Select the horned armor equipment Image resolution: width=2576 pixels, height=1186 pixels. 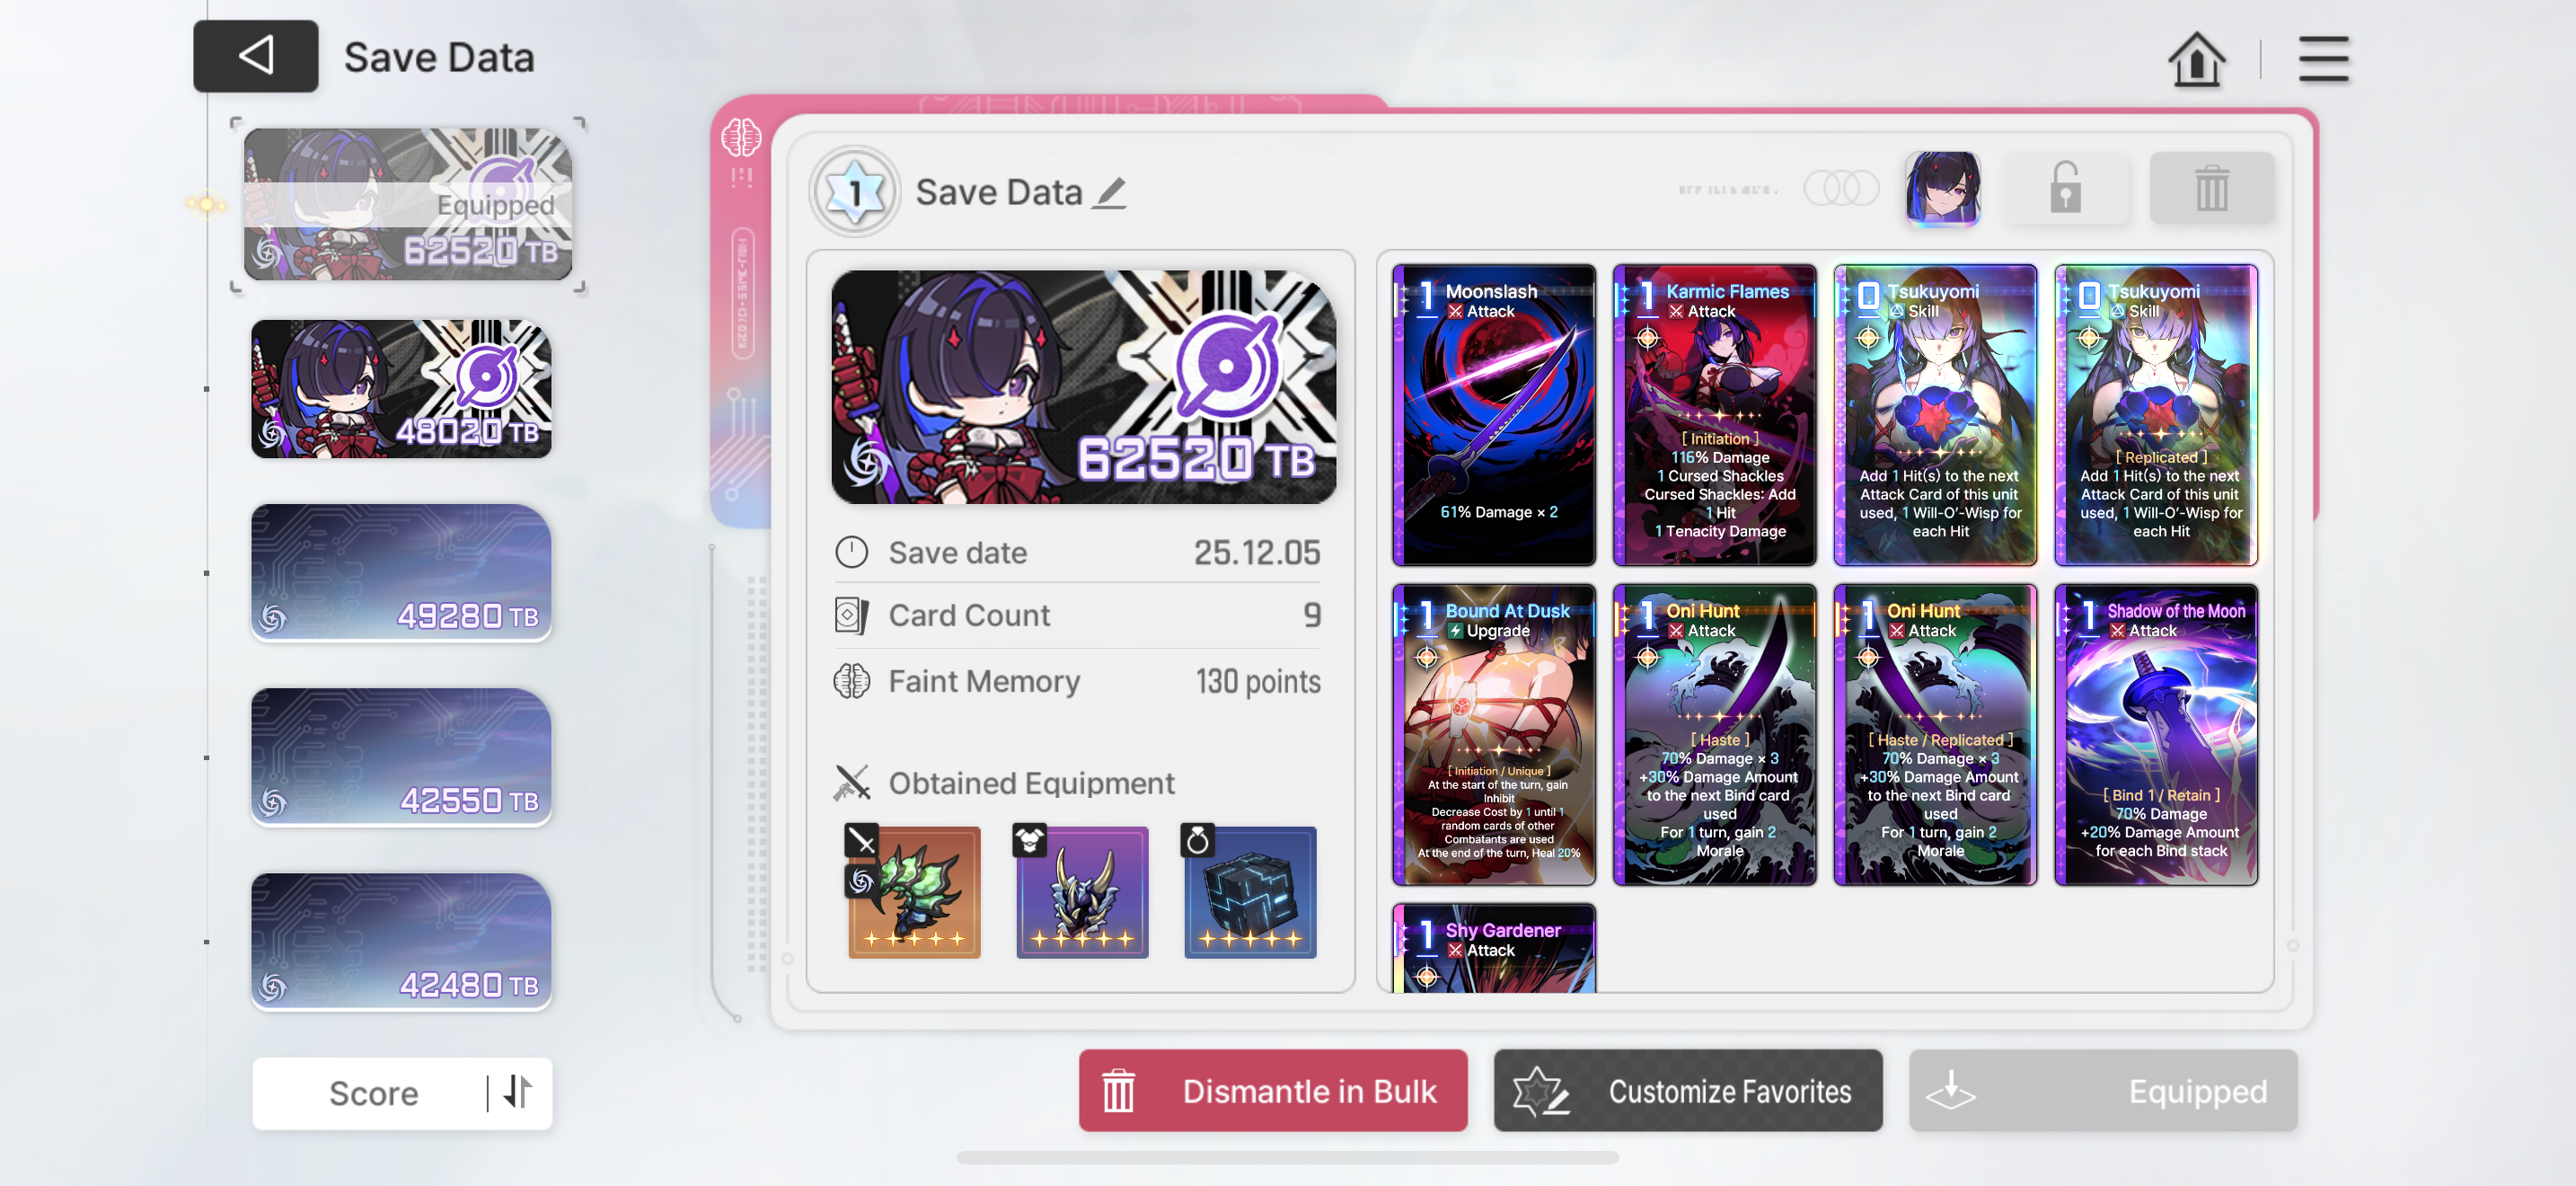(1082, 892)
